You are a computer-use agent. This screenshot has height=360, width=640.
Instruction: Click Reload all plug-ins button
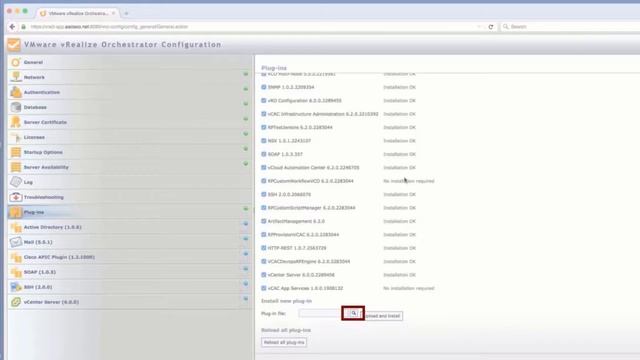(284, 342)
